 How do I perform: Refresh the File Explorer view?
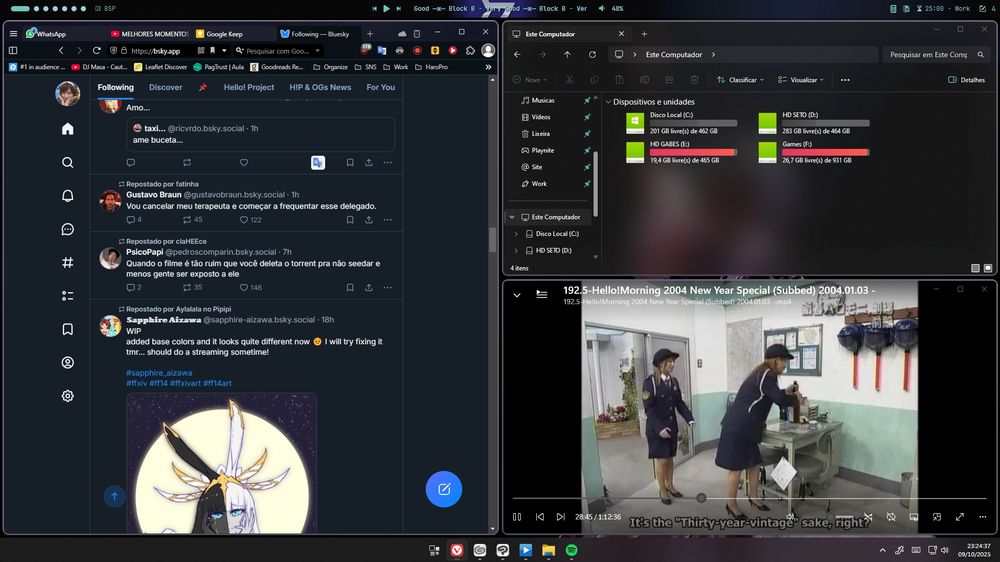tap(592, 55)
